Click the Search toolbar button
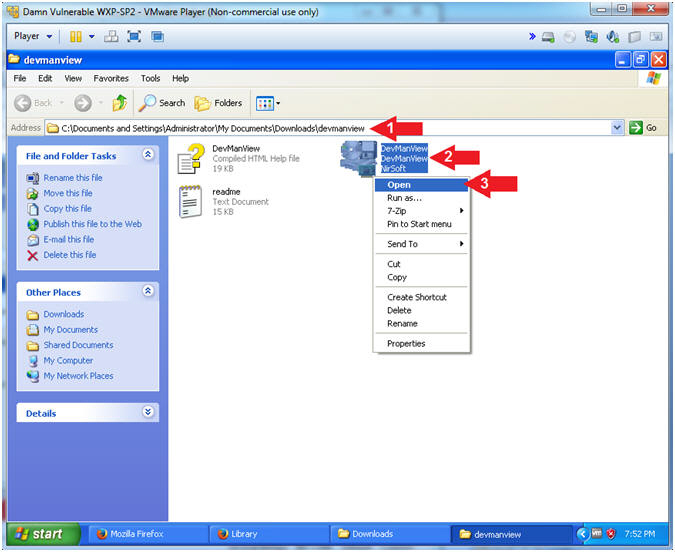This screenshot has height=552, width=675. pos(161,103)
